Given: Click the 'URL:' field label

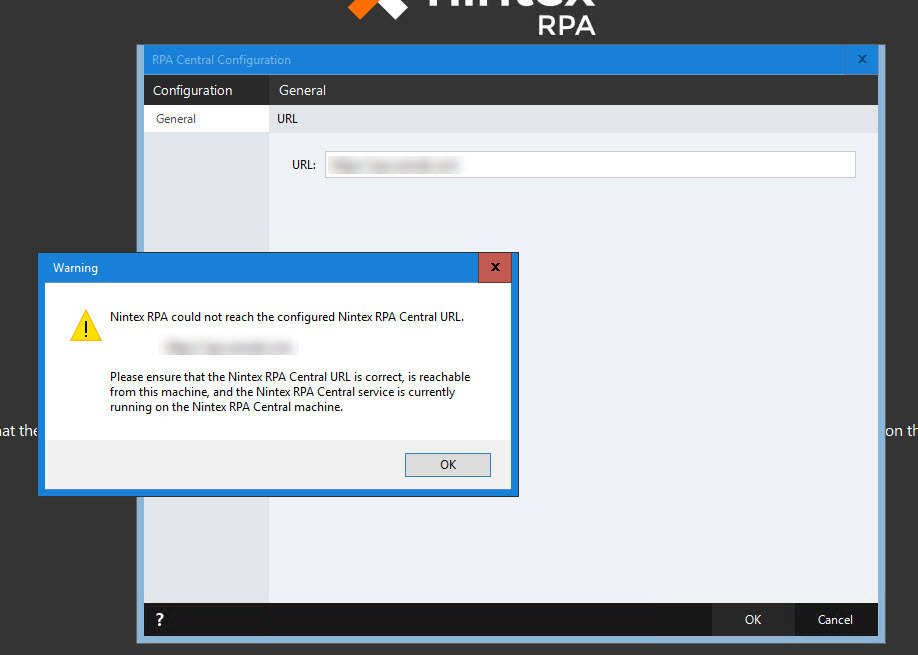Looking at the screenshot, I should 304,165.
